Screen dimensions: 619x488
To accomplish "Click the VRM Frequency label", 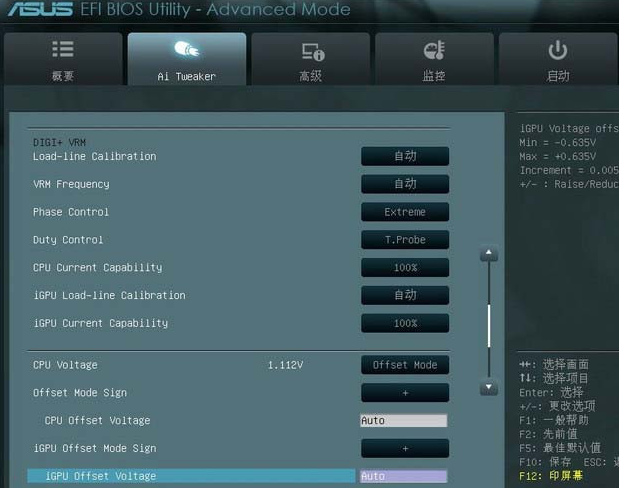I will [71, 184].
